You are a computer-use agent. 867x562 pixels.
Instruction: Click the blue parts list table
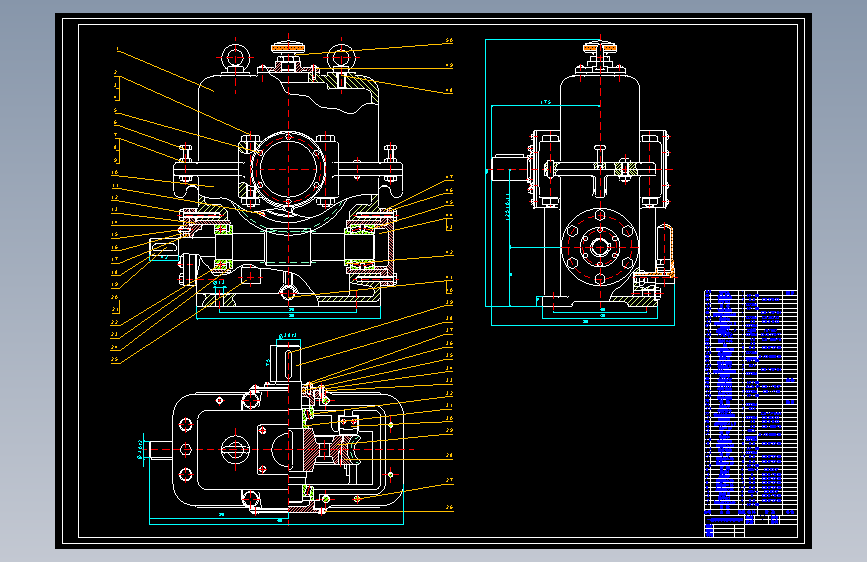750,413
